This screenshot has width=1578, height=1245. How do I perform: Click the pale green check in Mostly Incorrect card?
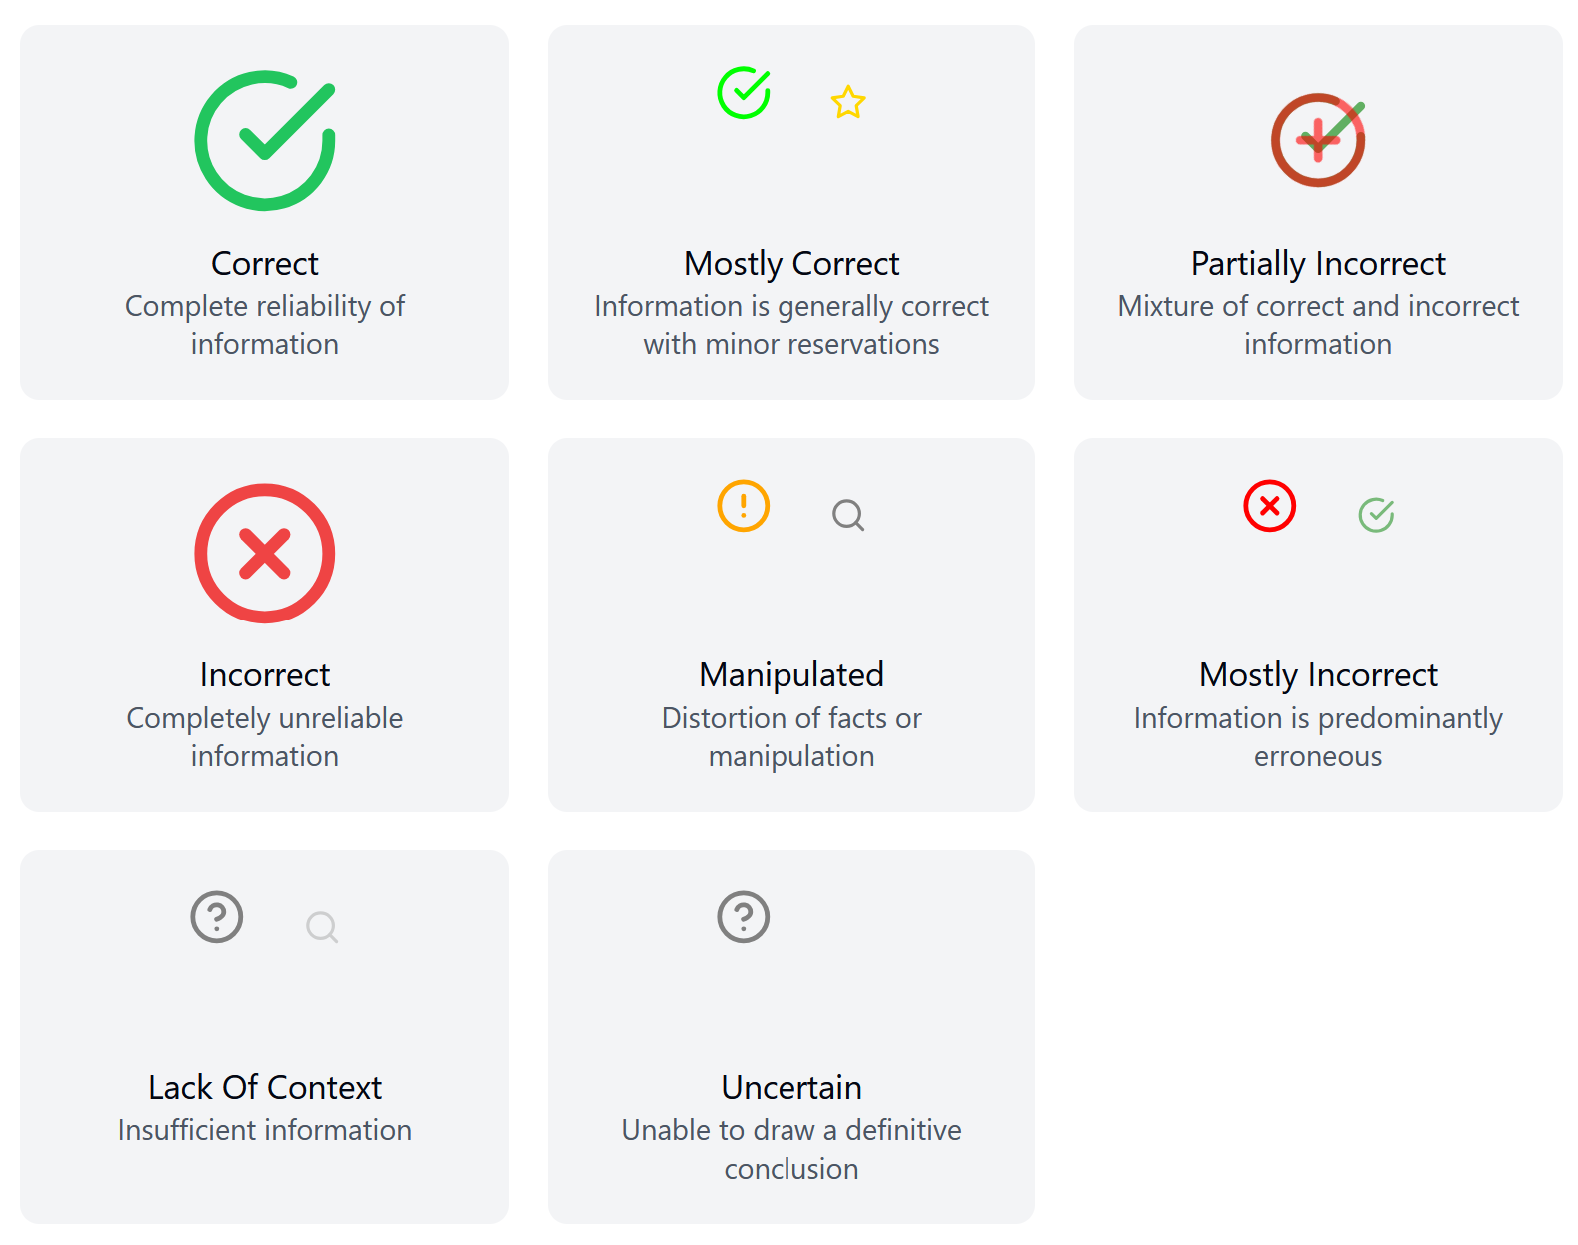click(x=1376, y=515)
